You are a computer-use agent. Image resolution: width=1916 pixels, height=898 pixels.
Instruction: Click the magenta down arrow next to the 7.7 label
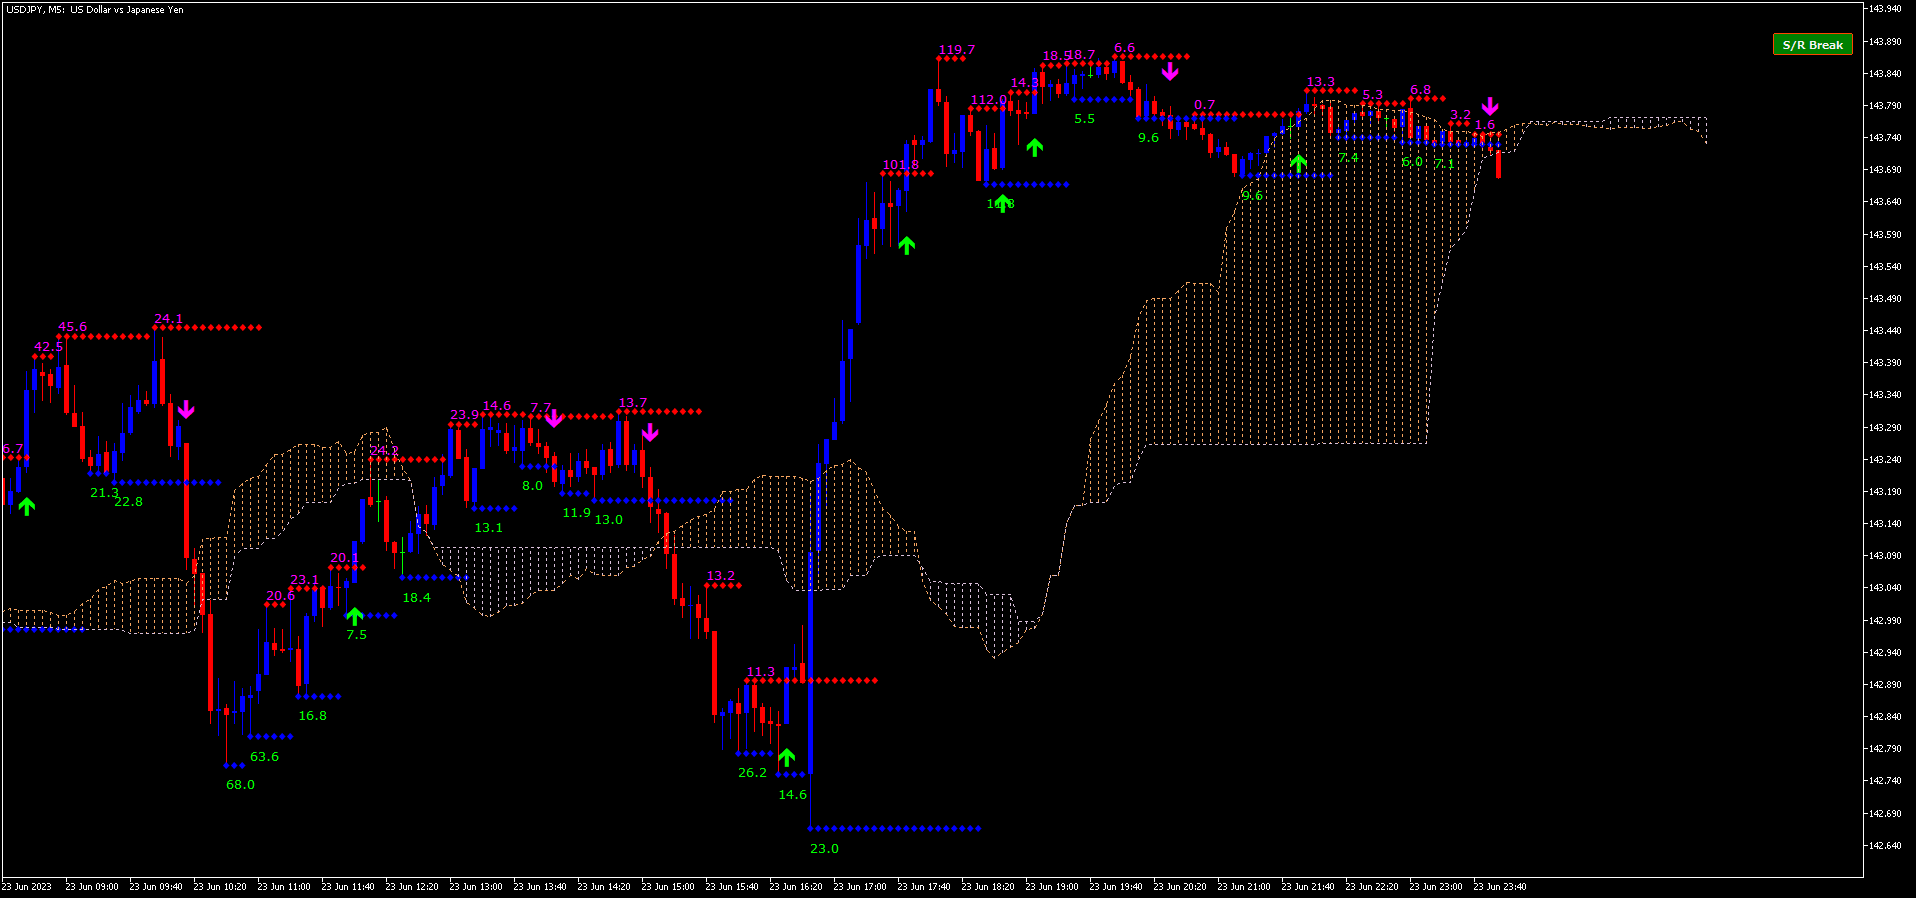tap(554, 418)
